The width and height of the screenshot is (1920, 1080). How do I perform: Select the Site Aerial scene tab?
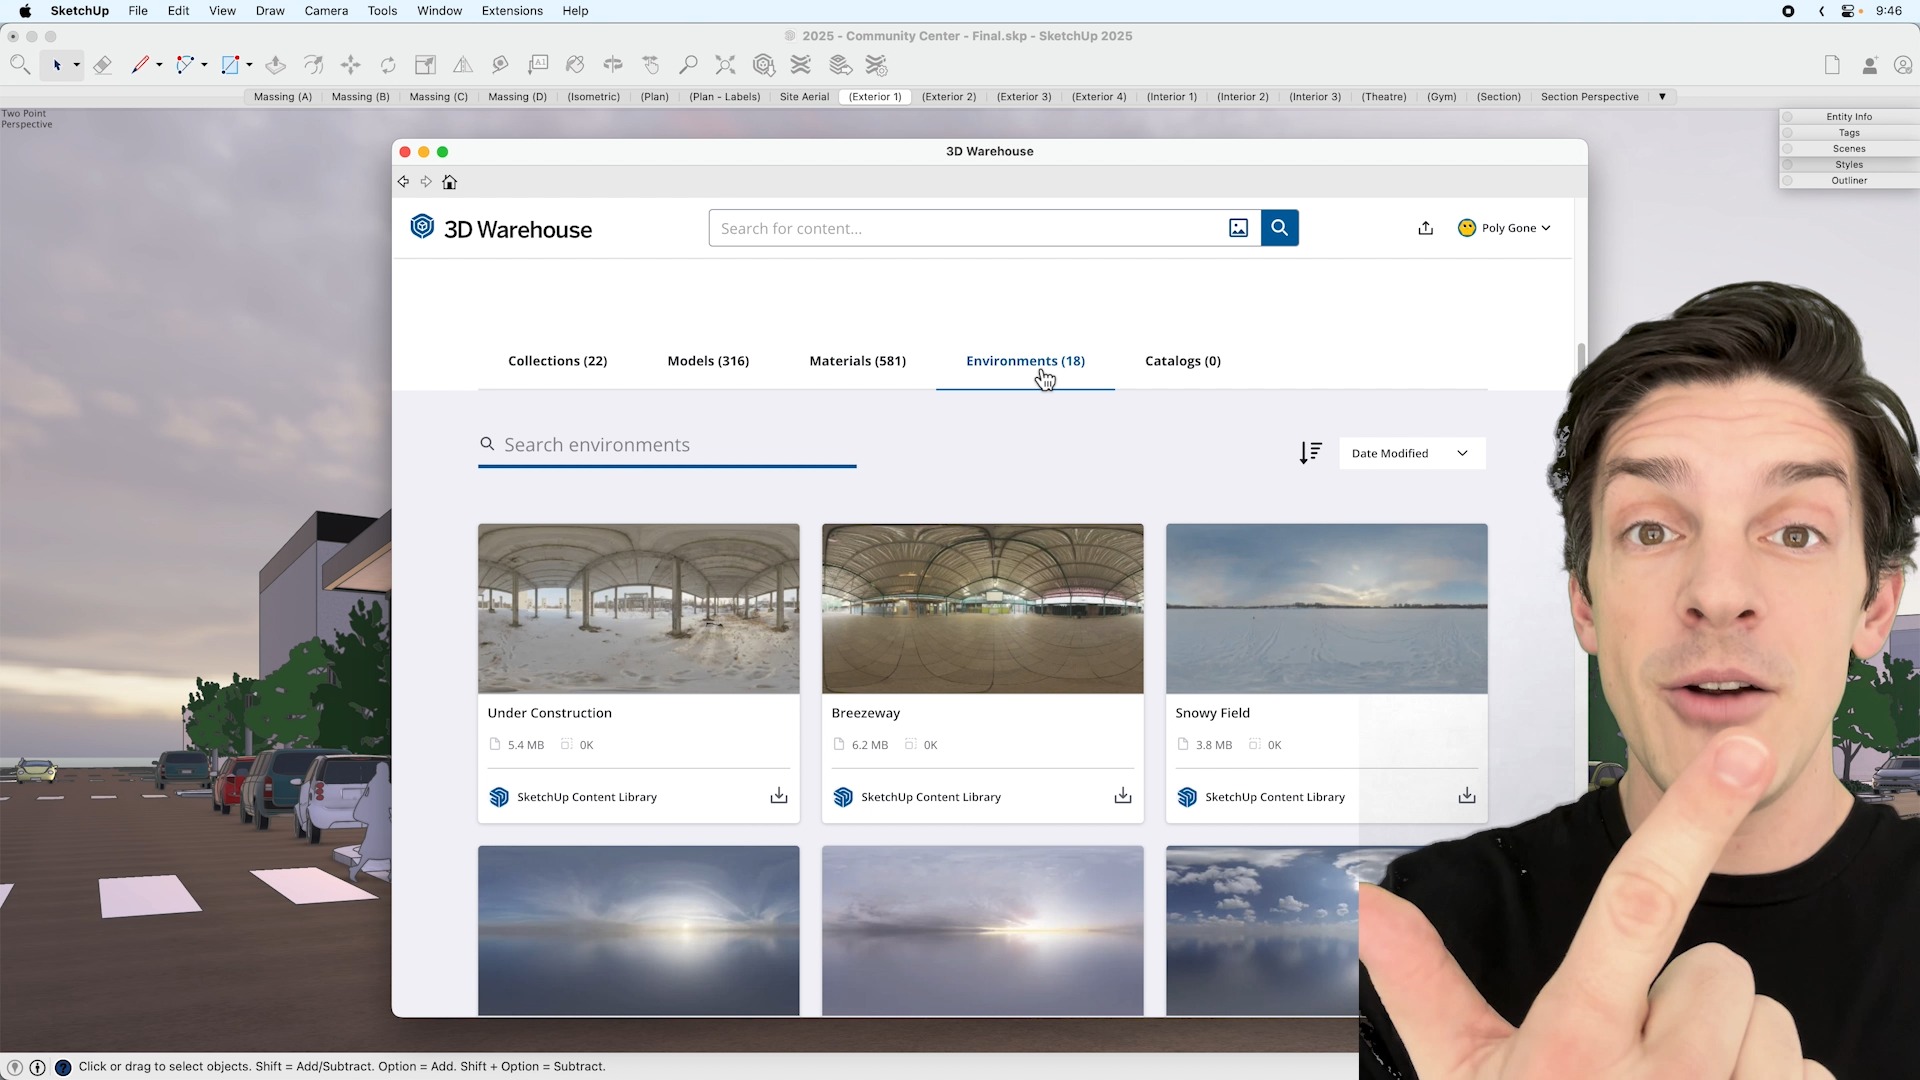point(804,97)
